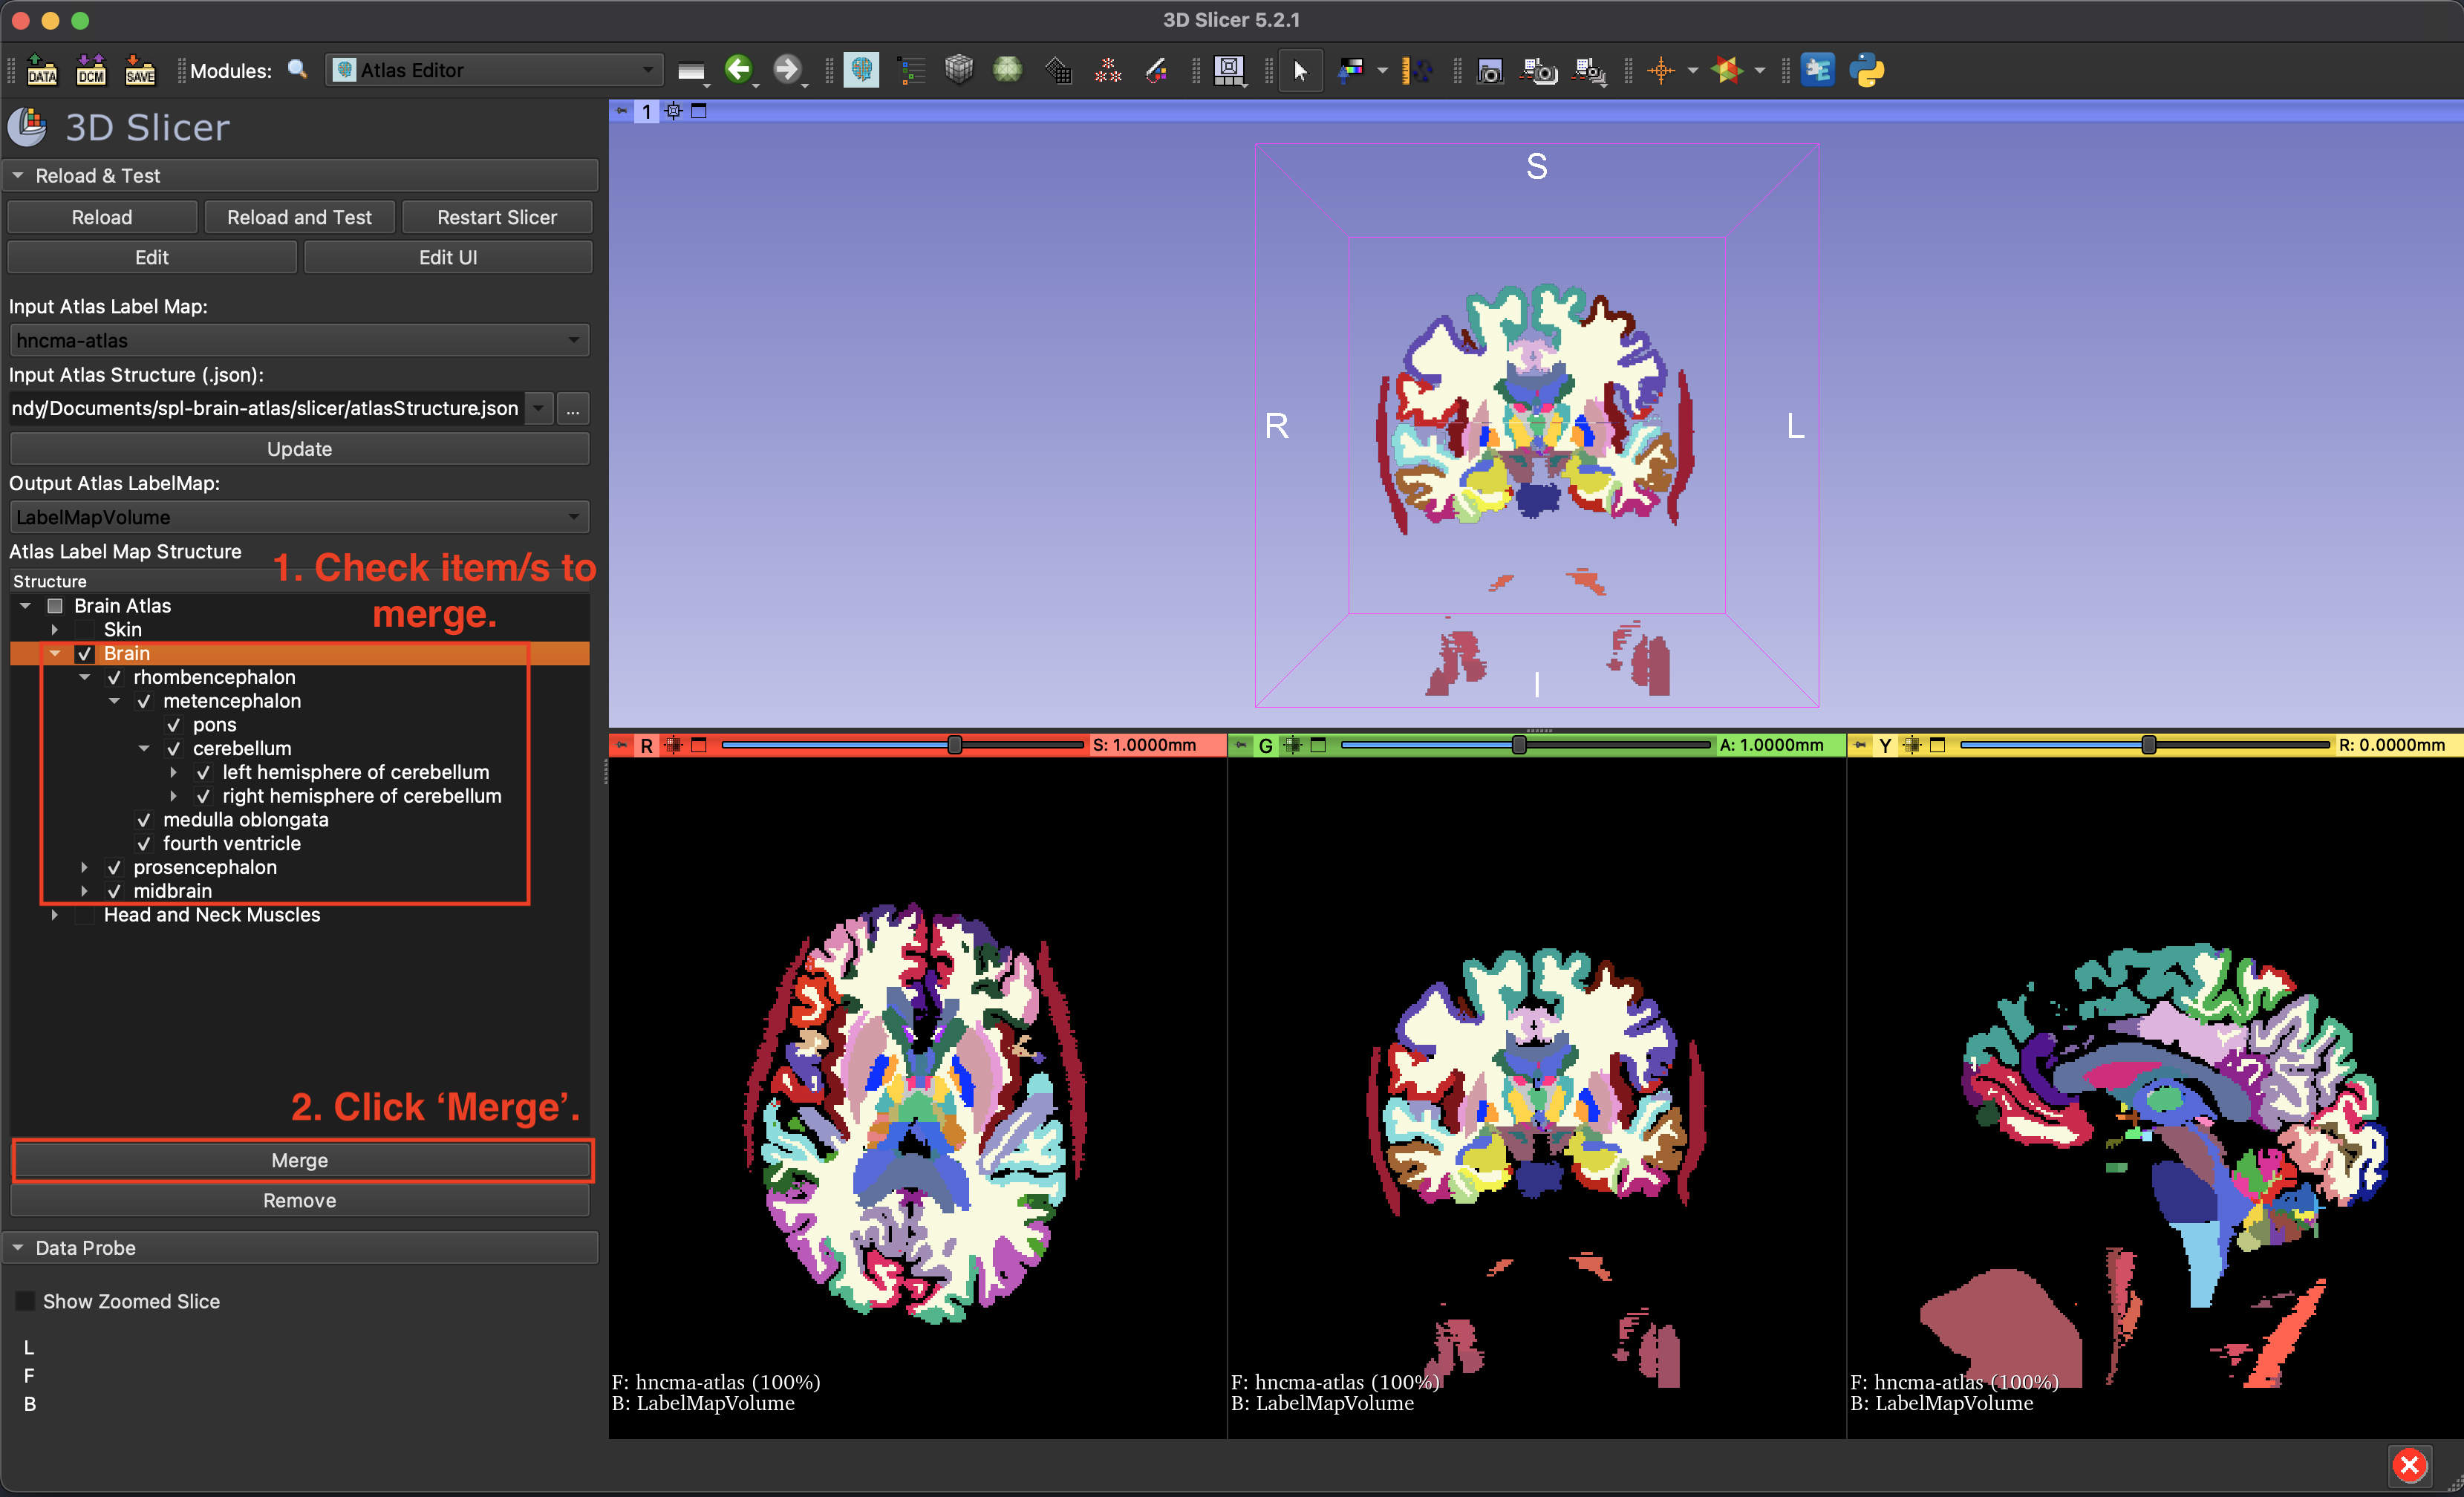Open the Extensions Manager icon
Image resolution: width=2464 pixels, height=1497 pixels.
pyautogui.click(x=1817, y=70)
